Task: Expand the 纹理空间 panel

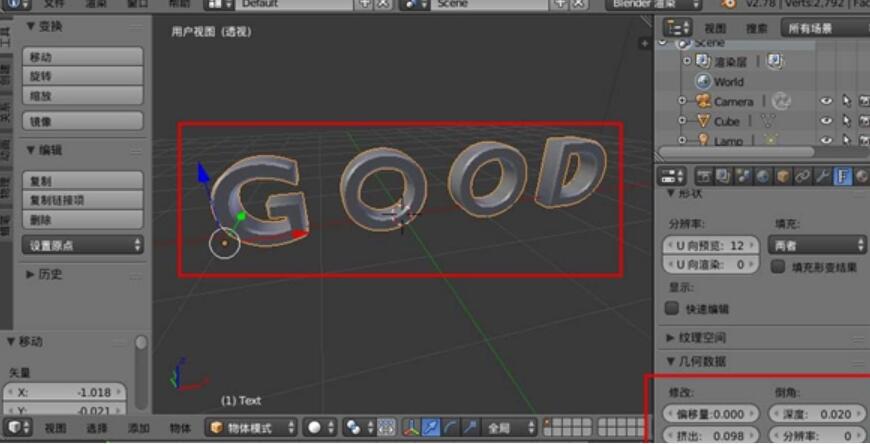Action: coord(700,338)
